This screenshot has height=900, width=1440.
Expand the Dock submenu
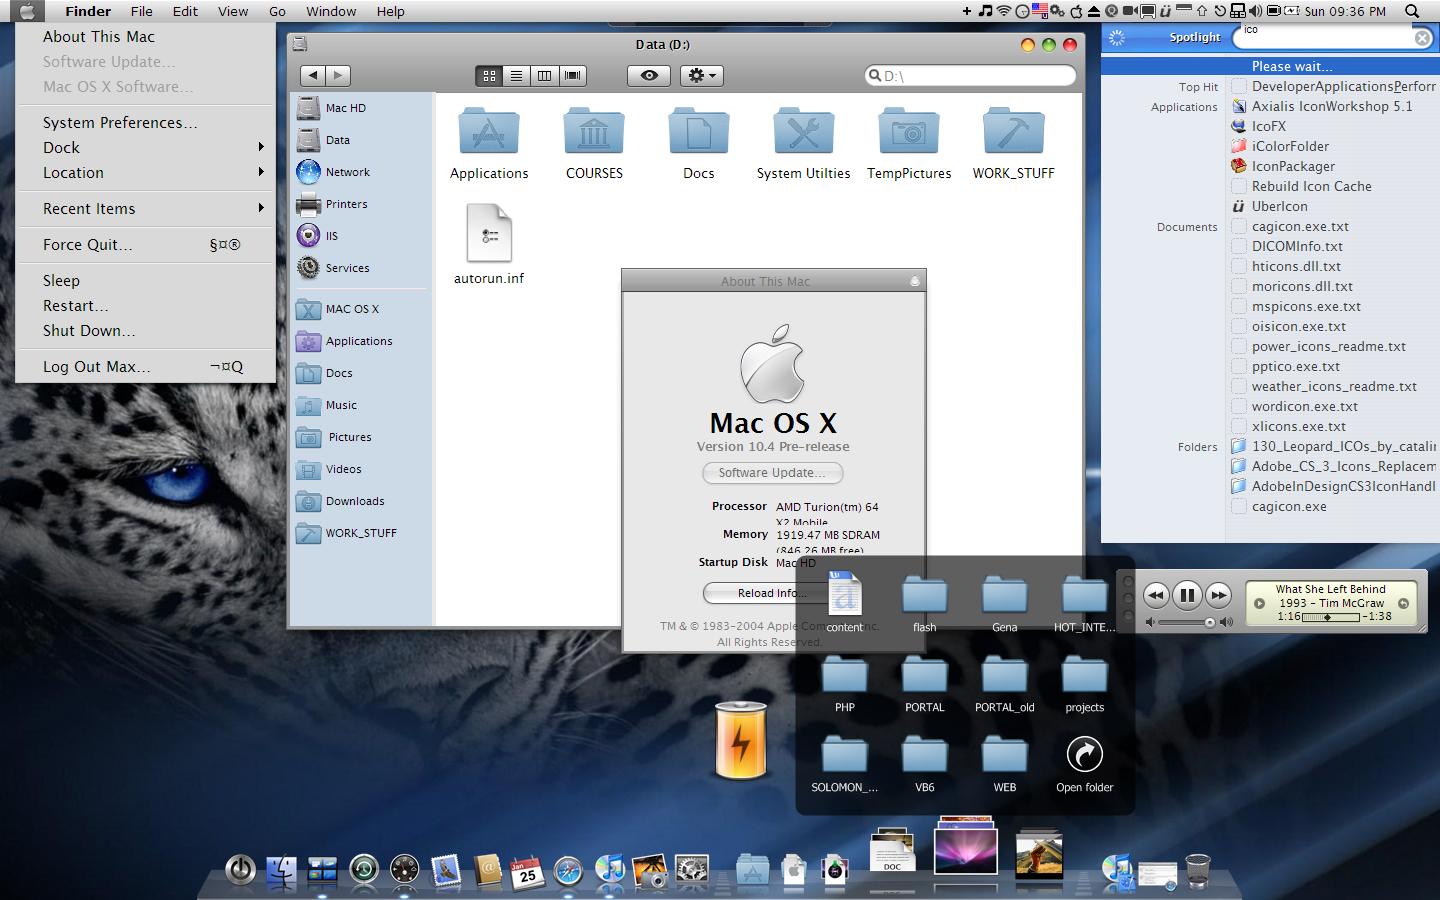pos(146,147)
